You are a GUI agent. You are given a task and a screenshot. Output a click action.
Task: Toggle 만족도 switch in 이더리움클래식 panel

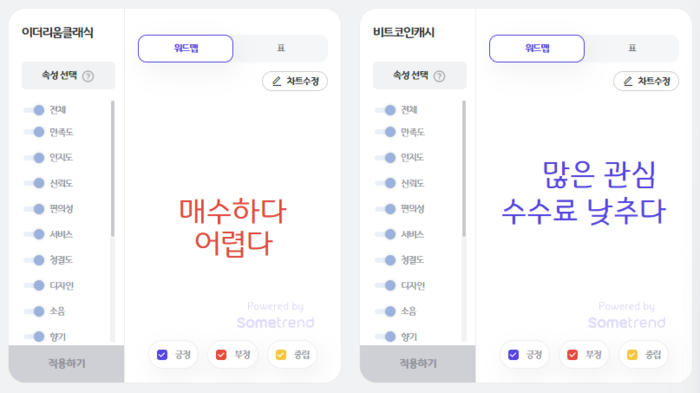[34, 132]
